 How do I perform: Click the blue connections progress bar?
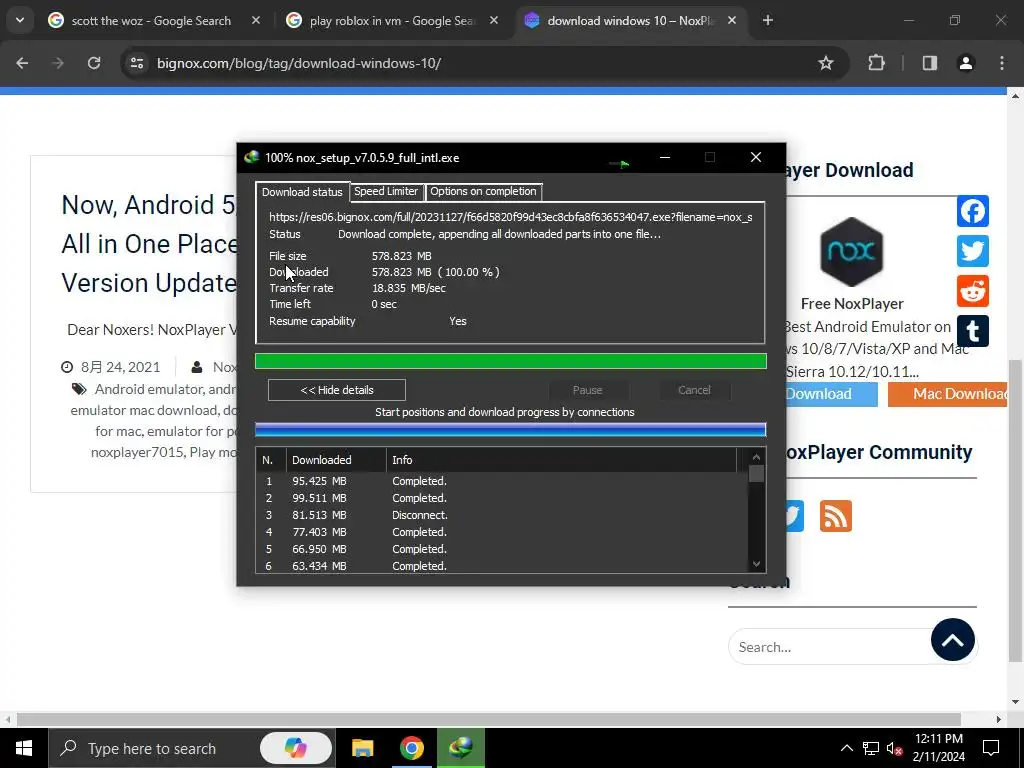point(511,430)
